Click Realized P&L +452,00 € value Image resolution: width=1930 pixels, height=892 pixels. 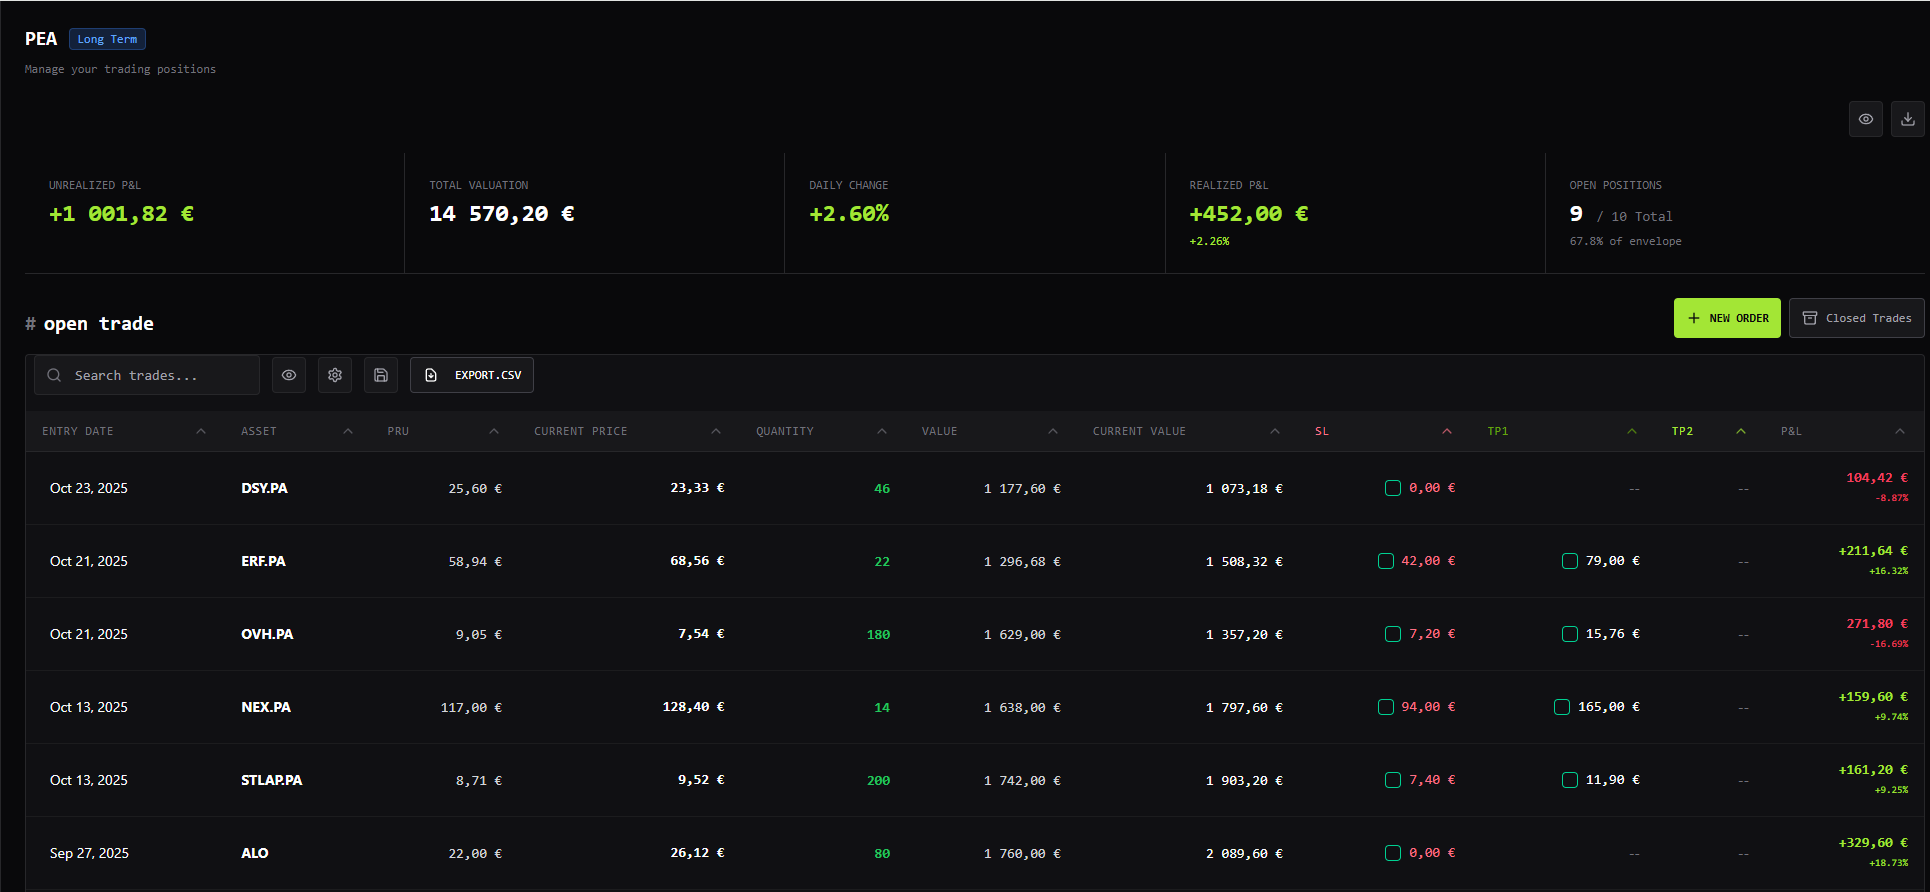[x=1249, y=214]
